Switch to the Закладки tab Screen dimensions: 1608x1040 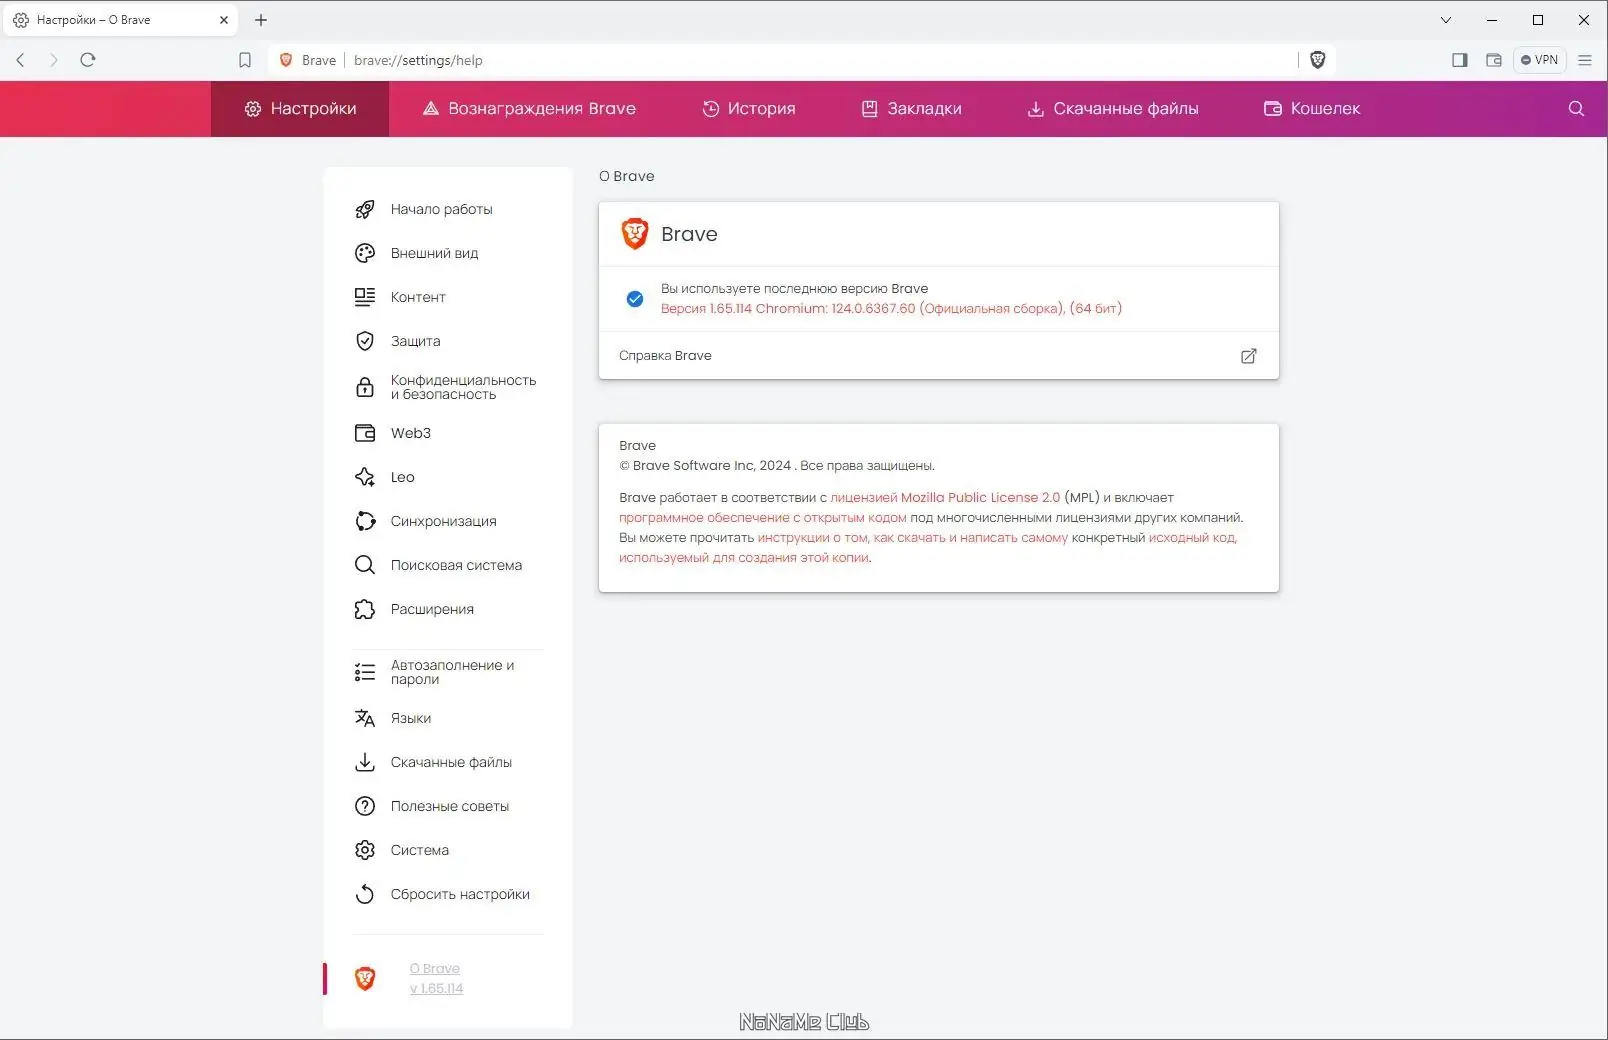coord(911,109)
